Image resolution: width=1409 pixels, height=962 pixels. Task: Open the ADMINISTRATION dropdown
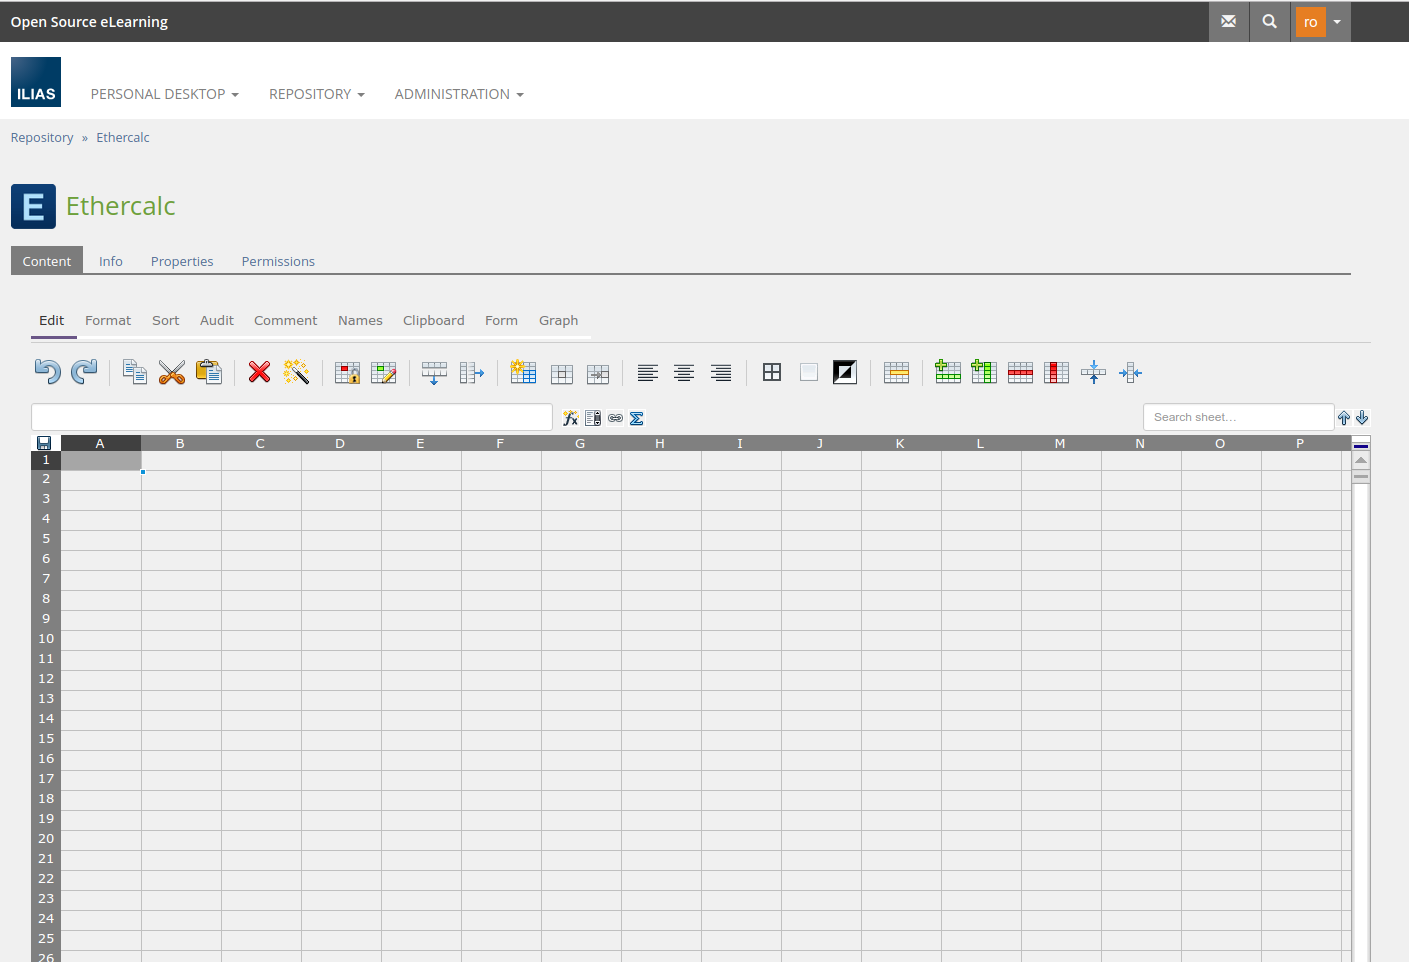pos(458,93)
